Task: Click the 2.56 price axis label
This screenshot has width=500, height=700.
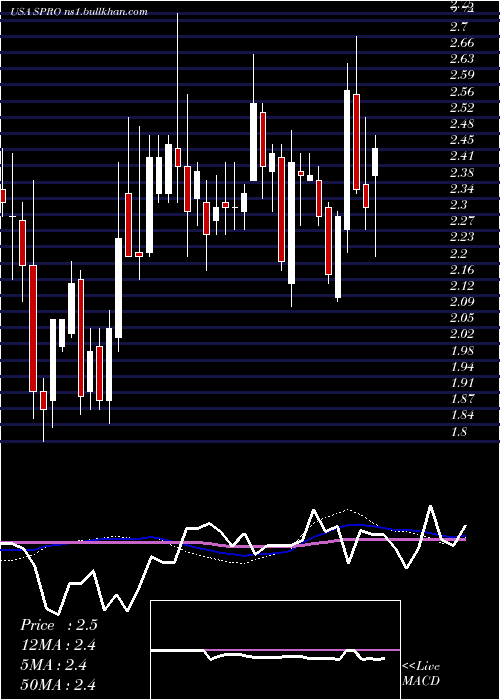Action: [462, 92]
